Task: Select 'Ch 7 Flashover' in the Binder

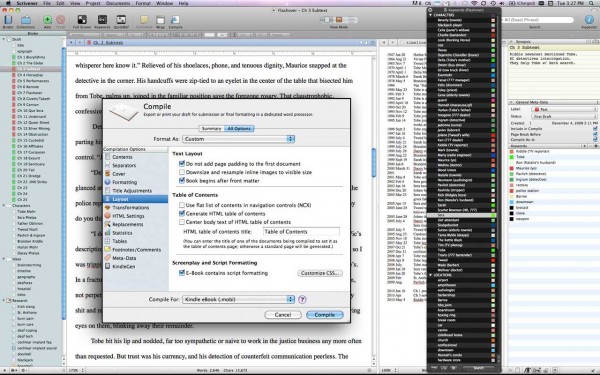Action: pos(29,93)
